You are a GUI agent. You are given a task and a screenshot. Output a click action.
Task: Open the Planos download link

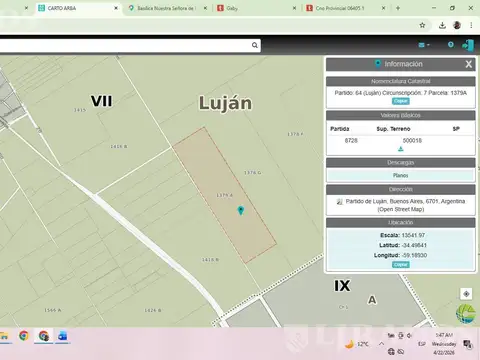[400, 175]
